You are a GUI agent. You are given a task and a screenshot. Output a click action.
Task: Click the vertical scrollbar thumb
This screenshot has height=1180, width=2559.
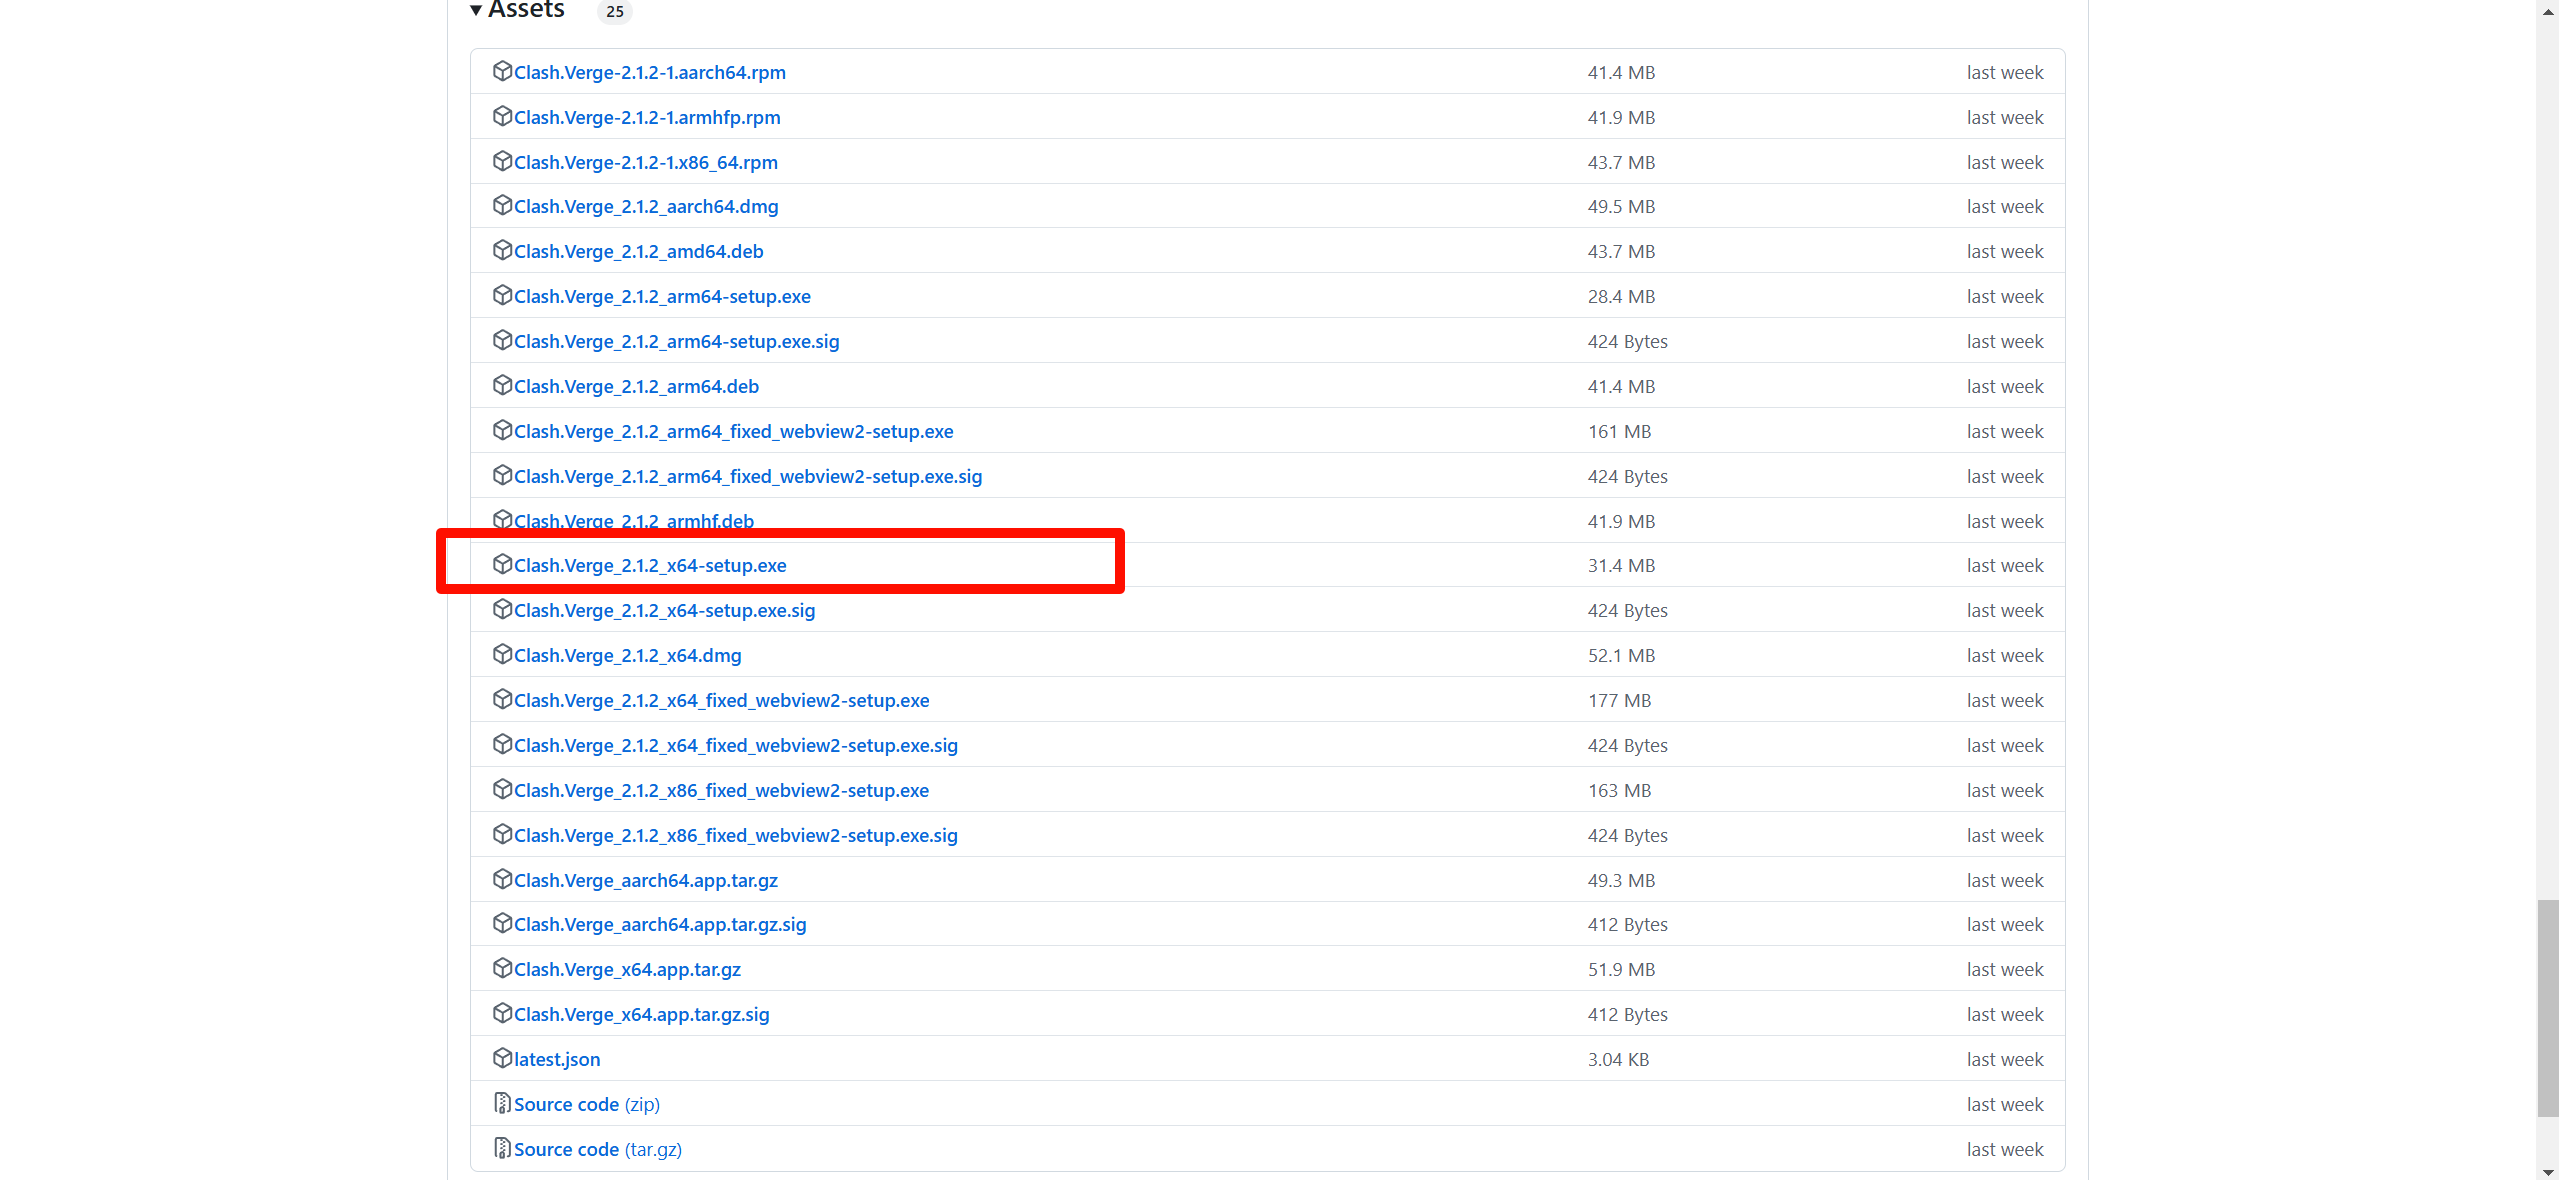(x=2547, y=1007)
